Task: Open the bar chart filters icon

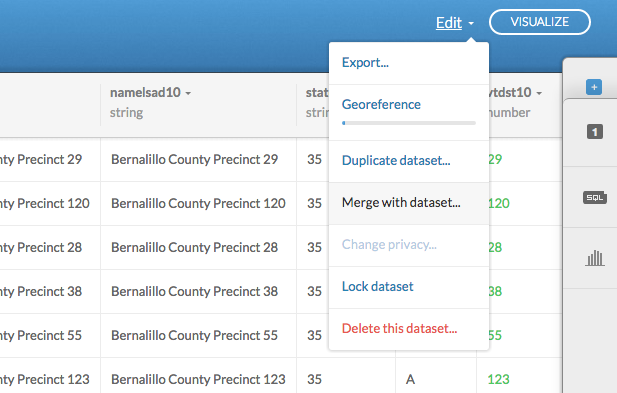Action: coord(595,258)
